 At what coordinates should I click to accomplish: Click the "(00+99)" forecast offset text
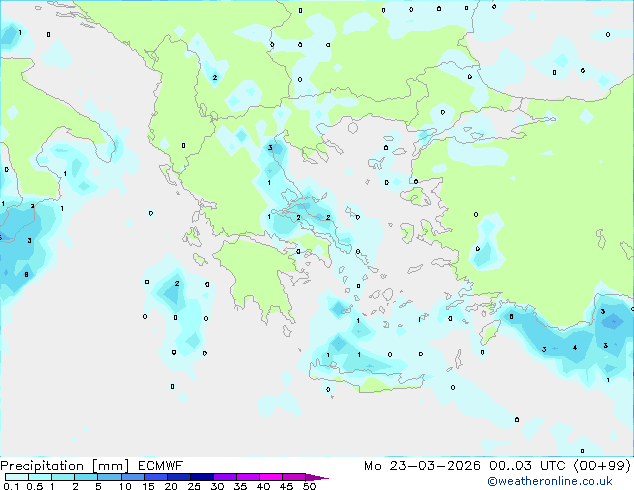point(602,466)
